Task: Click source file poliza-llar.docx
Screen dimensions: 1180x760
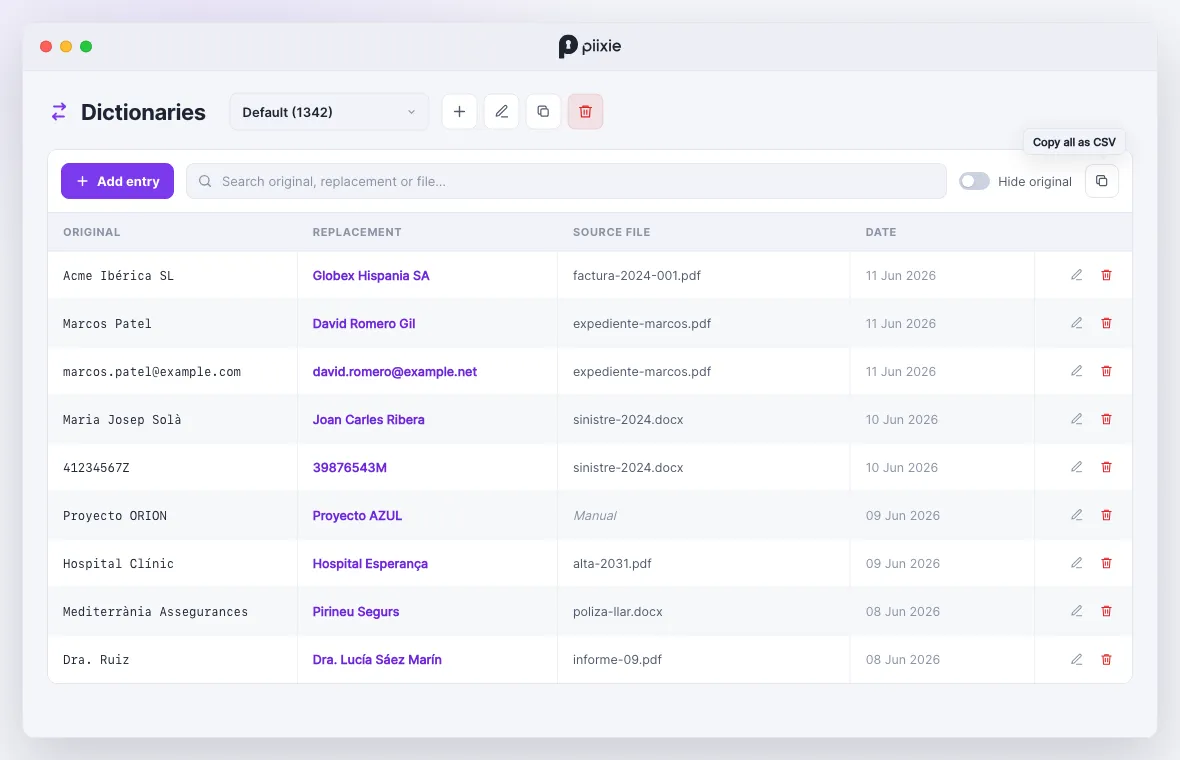Action: pyautogui.click(x=617, y=612)
